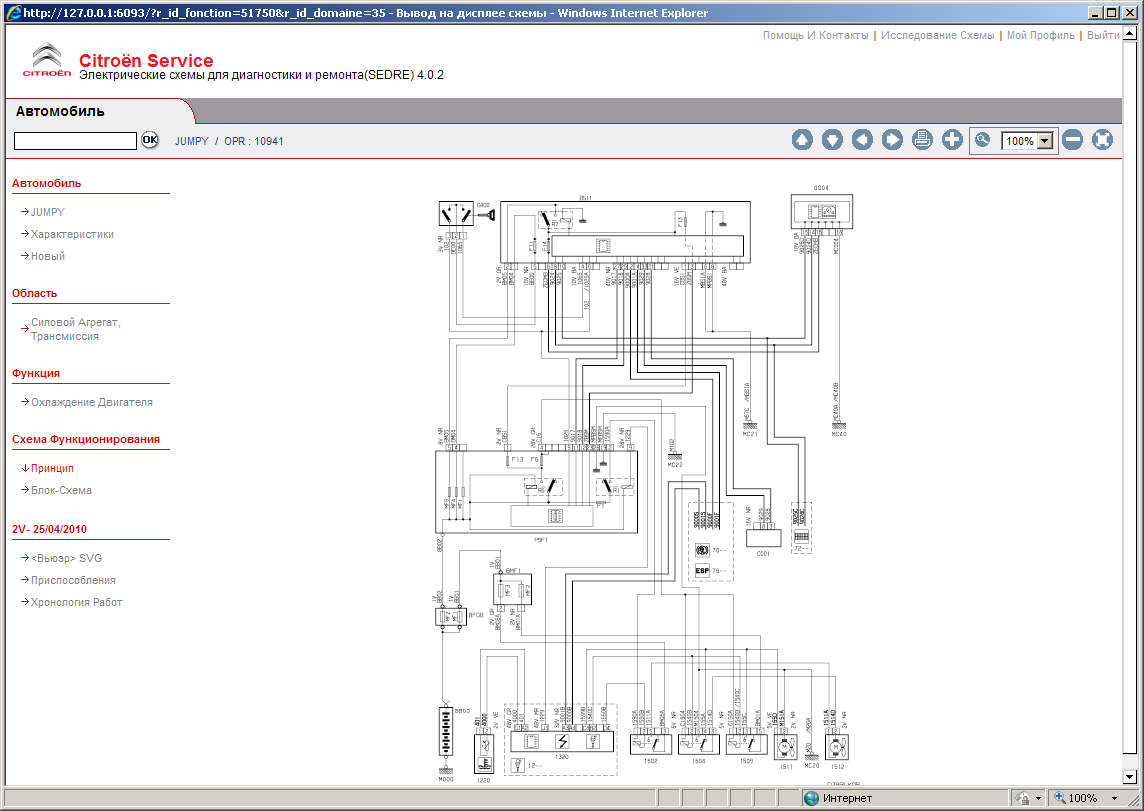Screen dimensions: 1144x811
Task: Open the OPR : 10941 link
Action: coord(254,141)
